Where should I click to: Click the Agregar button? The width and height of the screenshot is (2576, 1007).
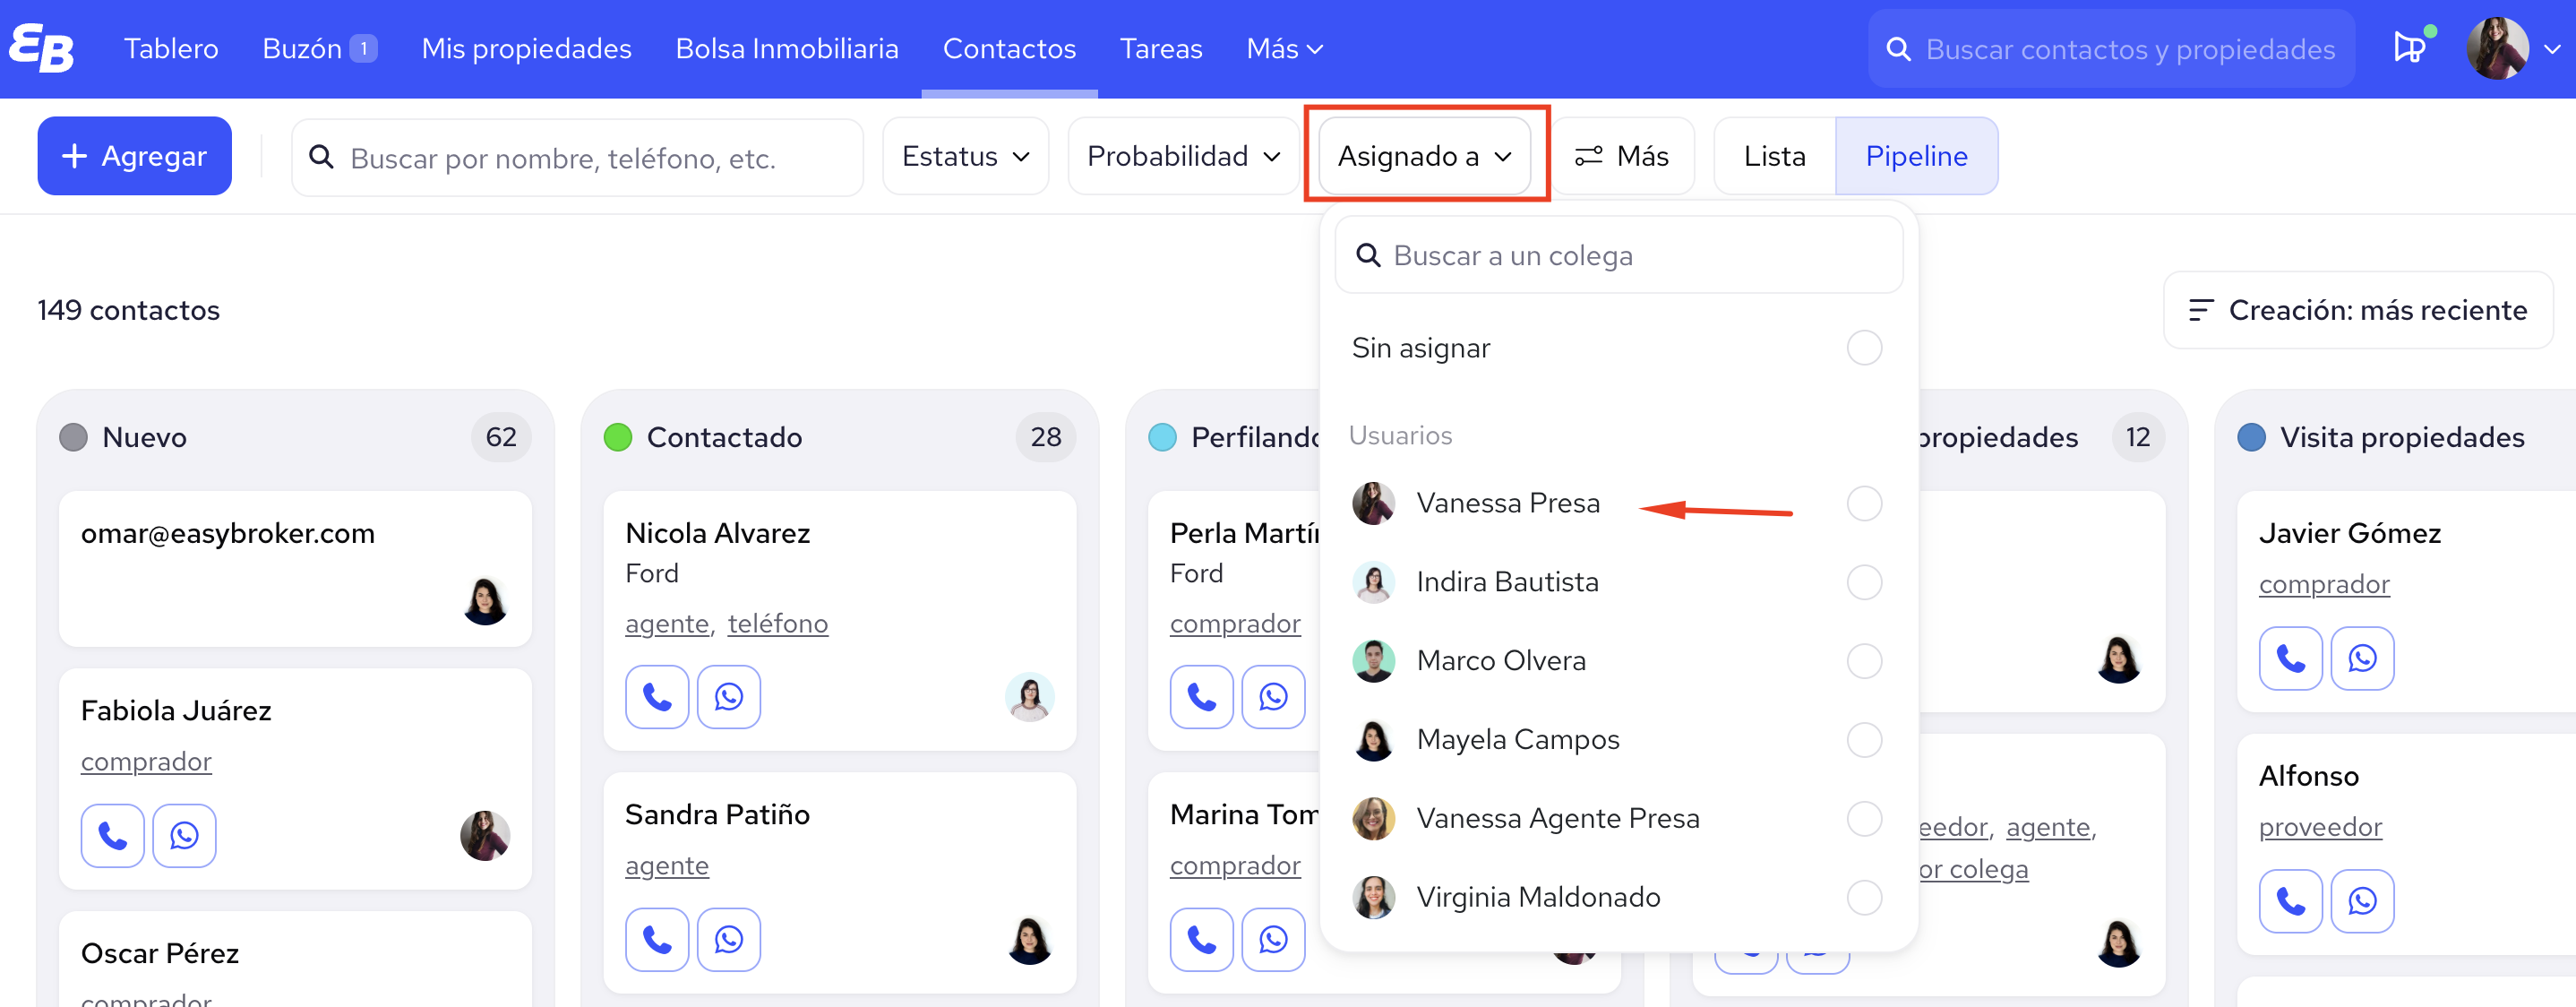135,156
